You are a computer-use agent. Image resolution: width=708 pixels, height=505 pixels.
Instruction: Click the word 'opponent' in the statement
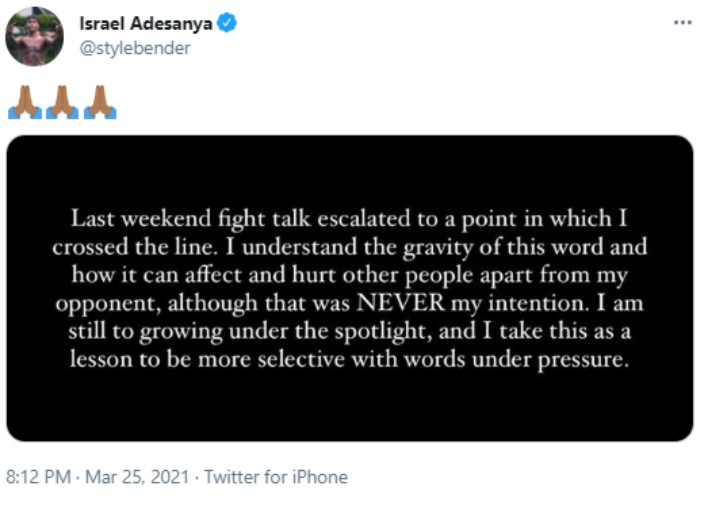pos(108,304)
